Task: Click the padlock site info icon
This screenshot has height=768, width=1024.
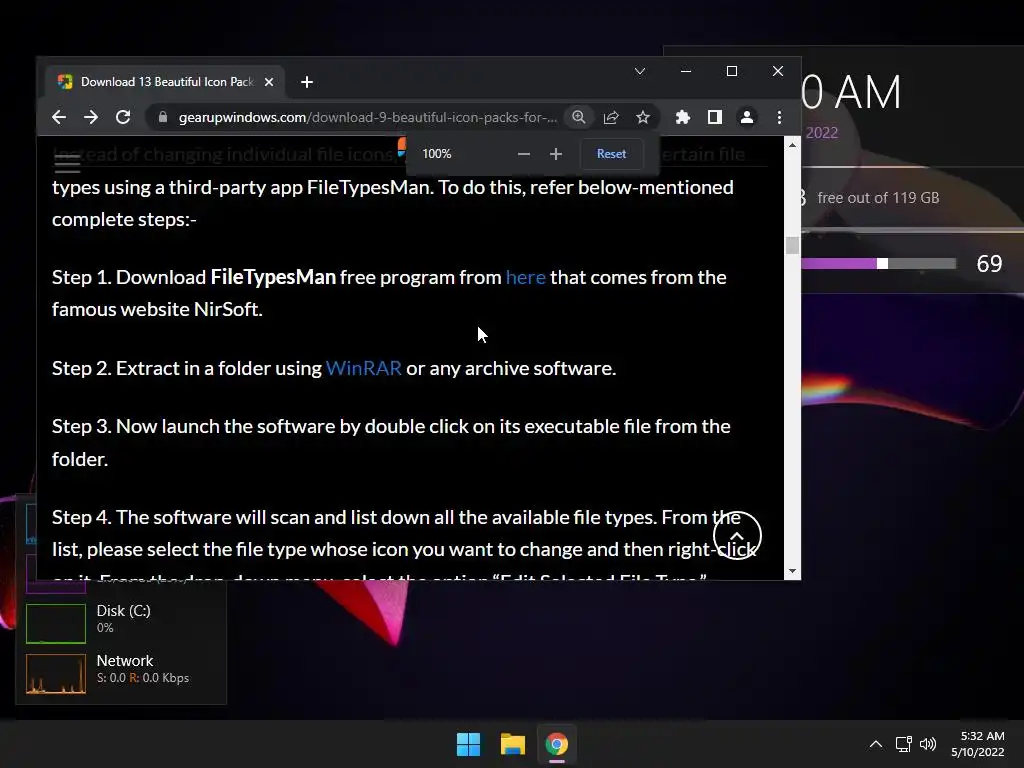Action: click(163, 117)
